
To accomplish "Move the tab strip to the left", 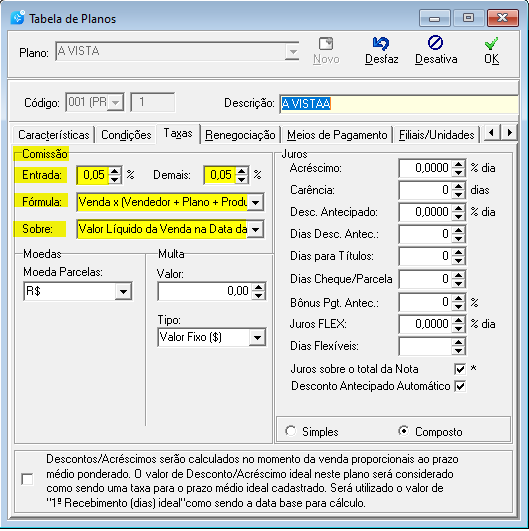I will click(x=492, y=132).
